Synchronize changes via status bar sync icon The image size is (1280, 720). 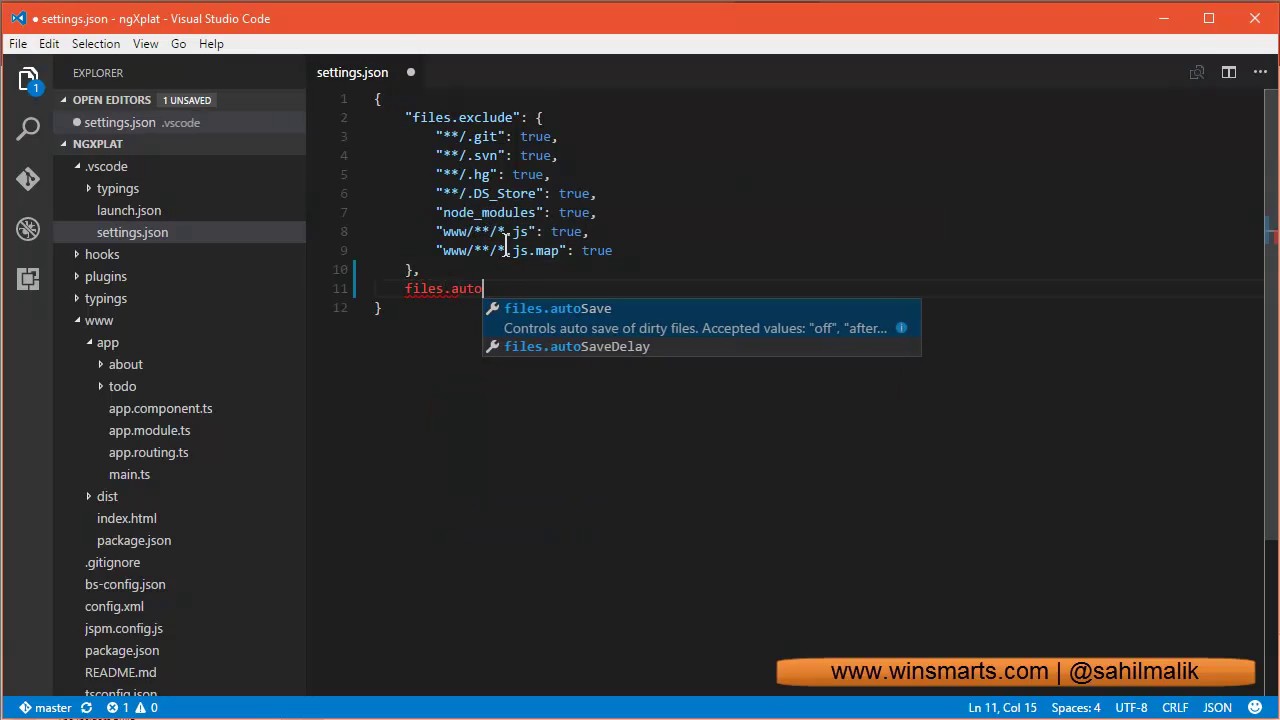[86, 708]
